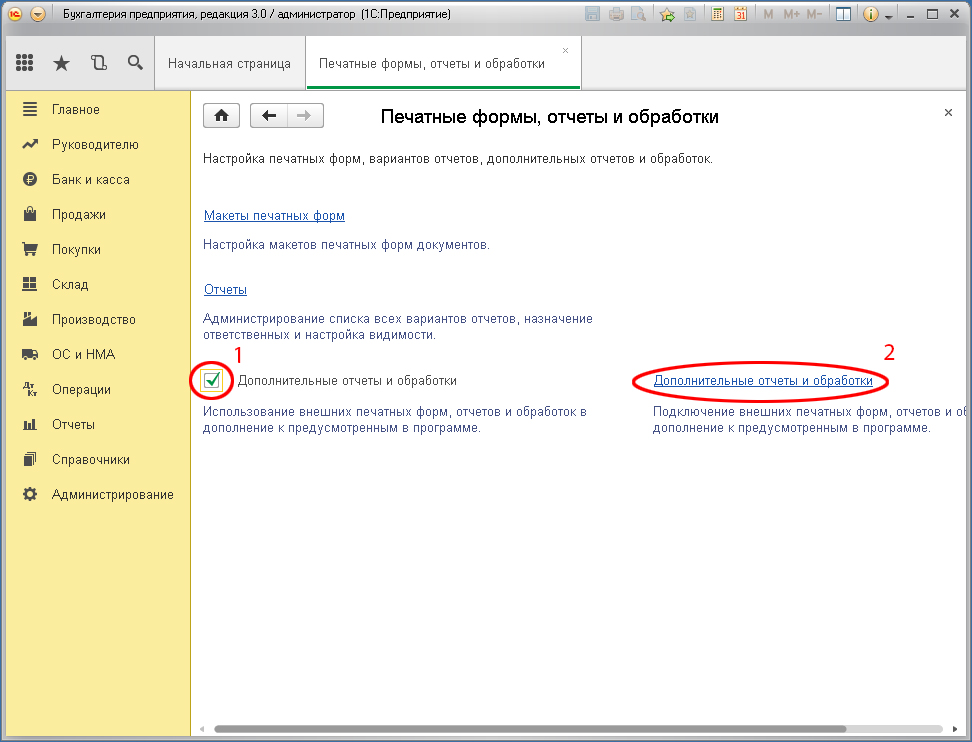The image size is (972, 742).
Task: Open the panel layout settings icon
Action: point(843,14)
